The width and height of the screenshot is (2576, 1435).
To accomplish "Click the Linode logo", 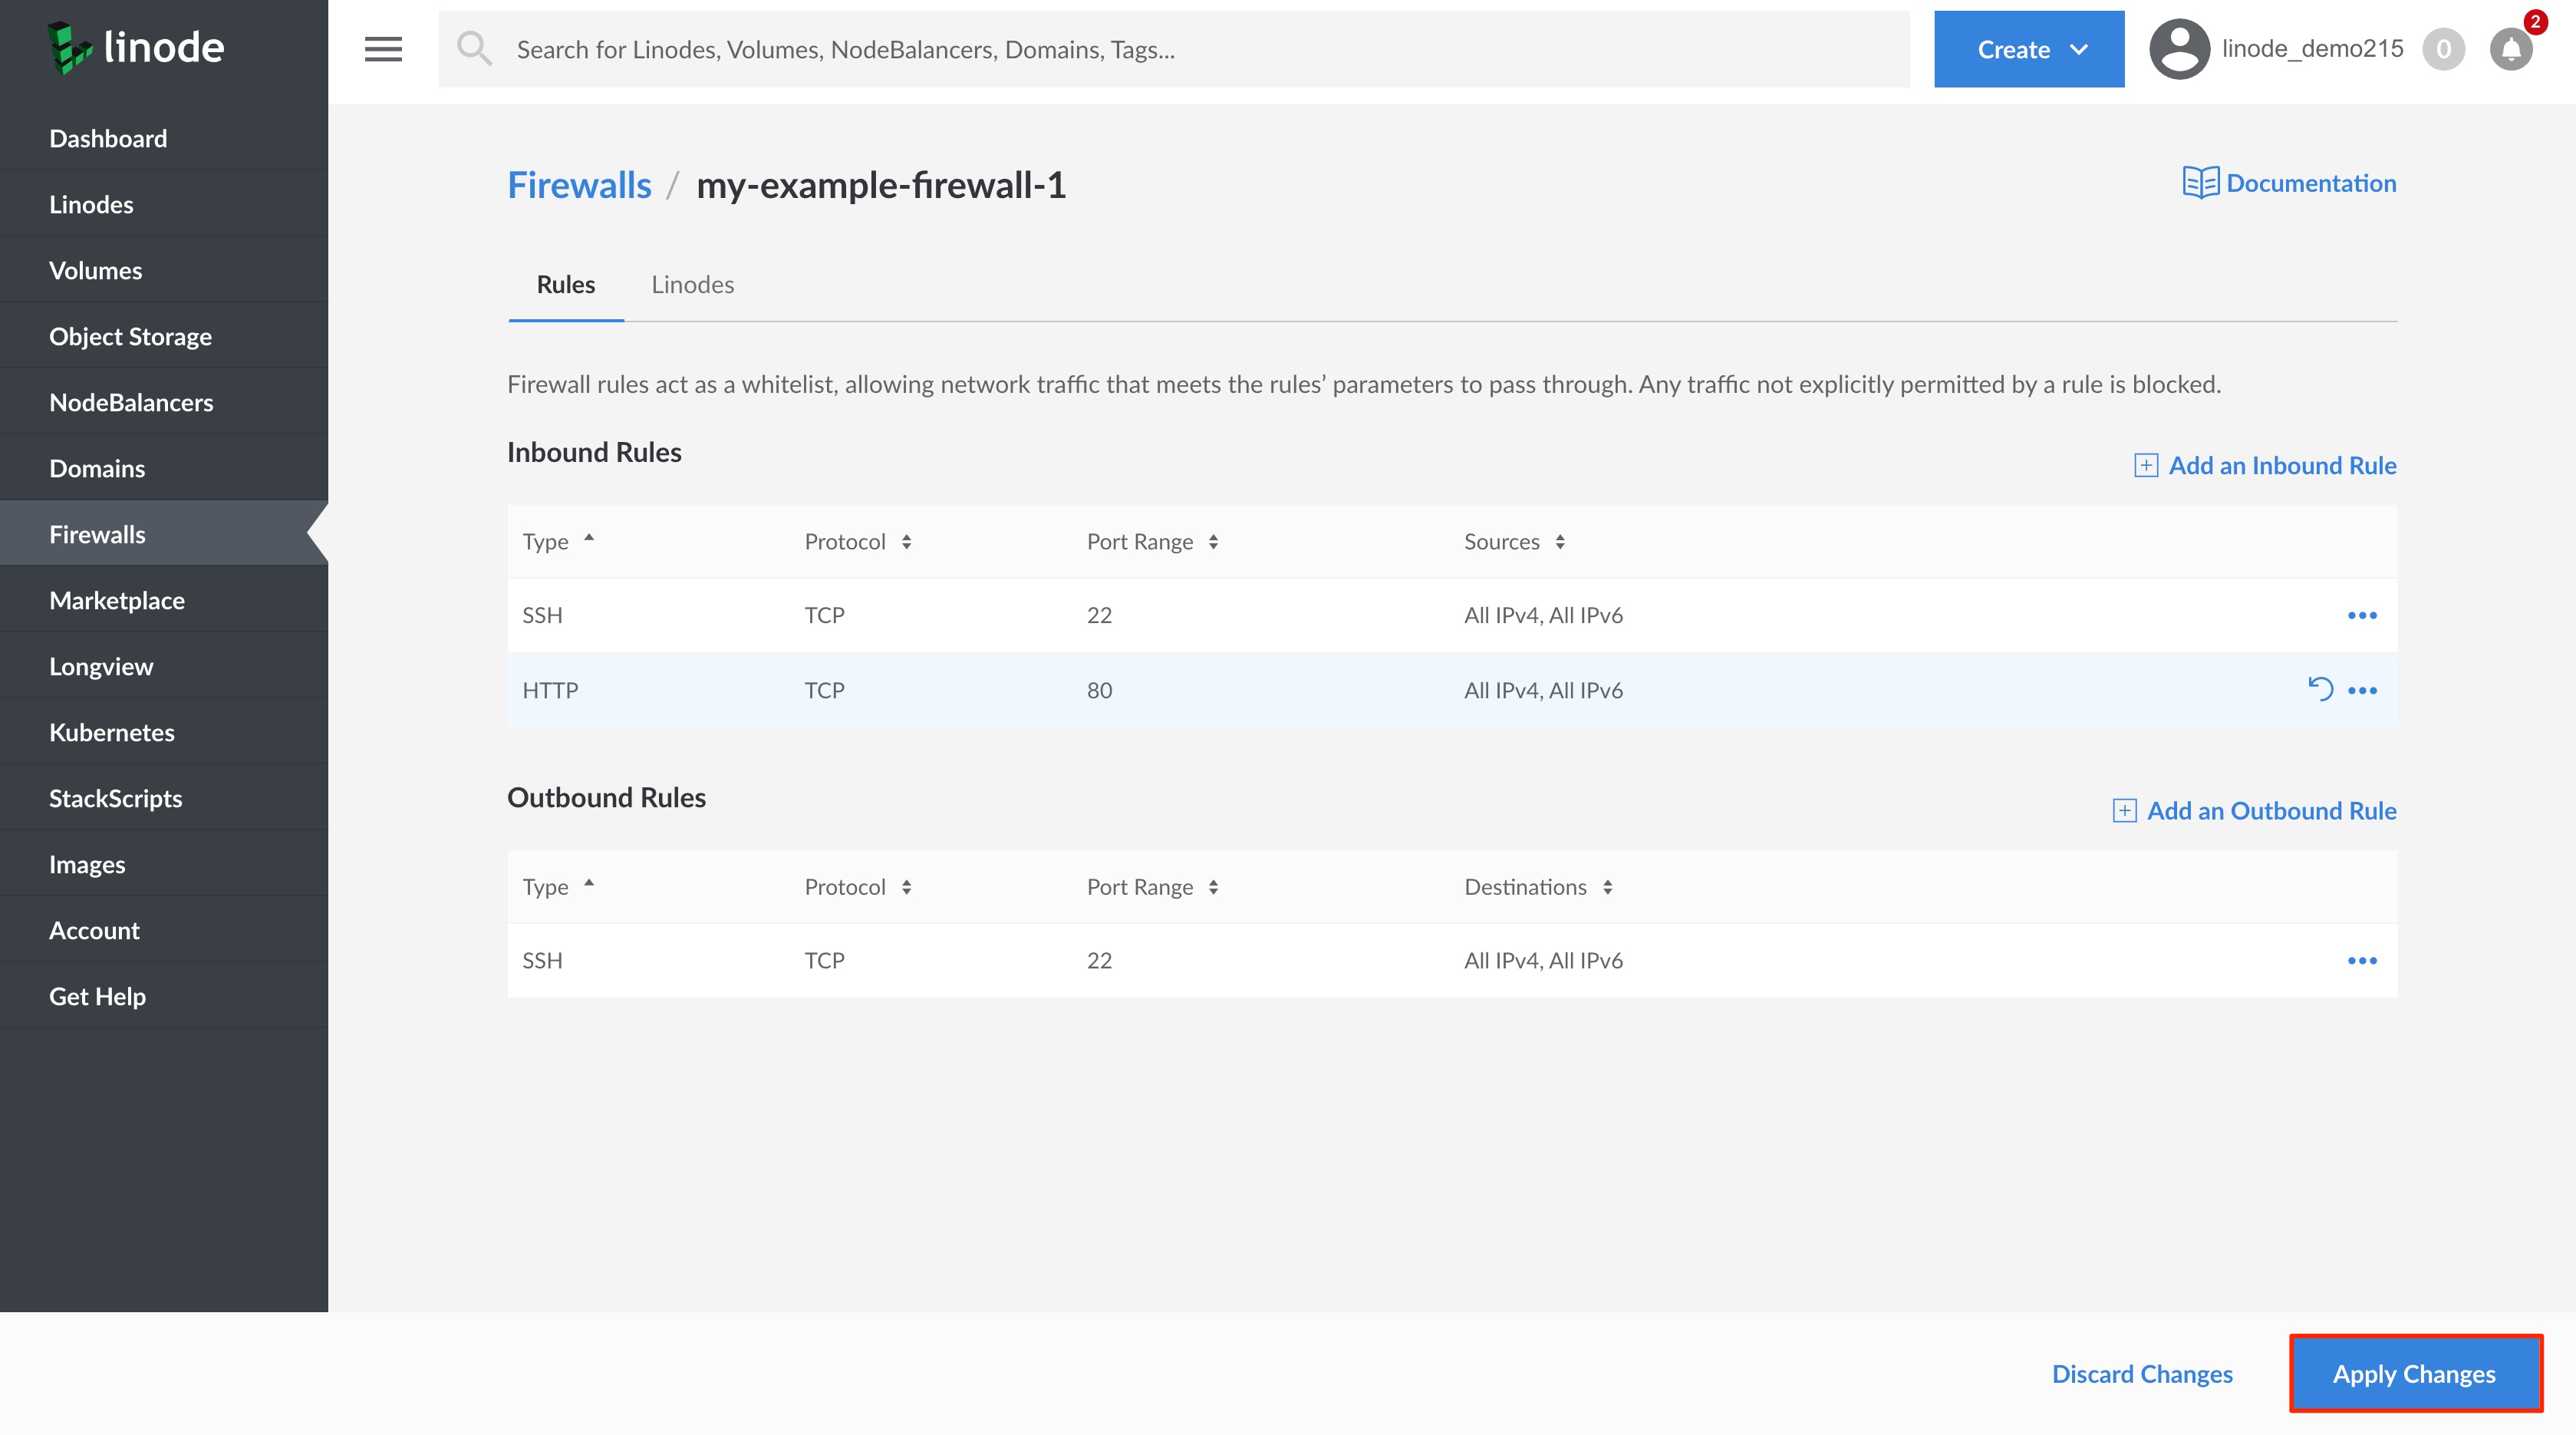I will click(x=136, y=47).
